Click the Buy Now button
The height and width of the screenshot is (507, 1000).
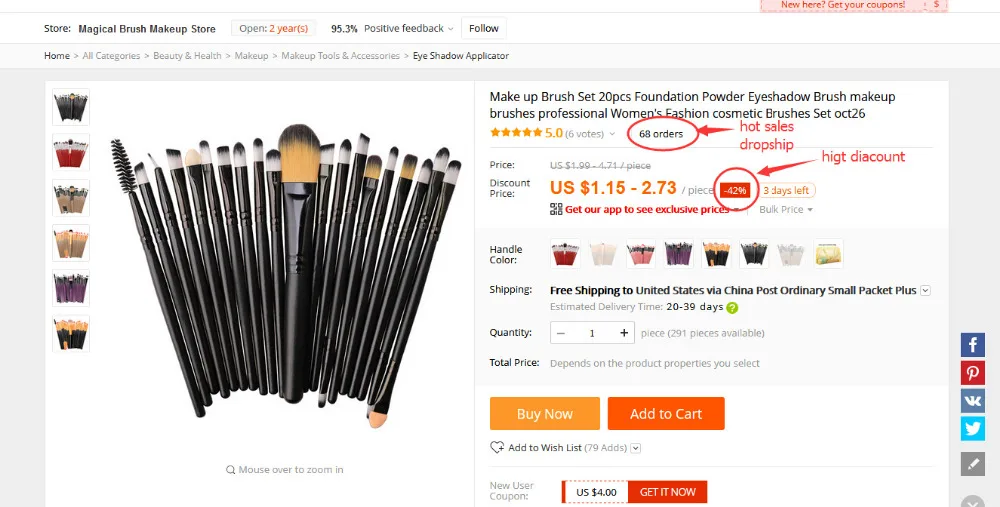(545, 413)
